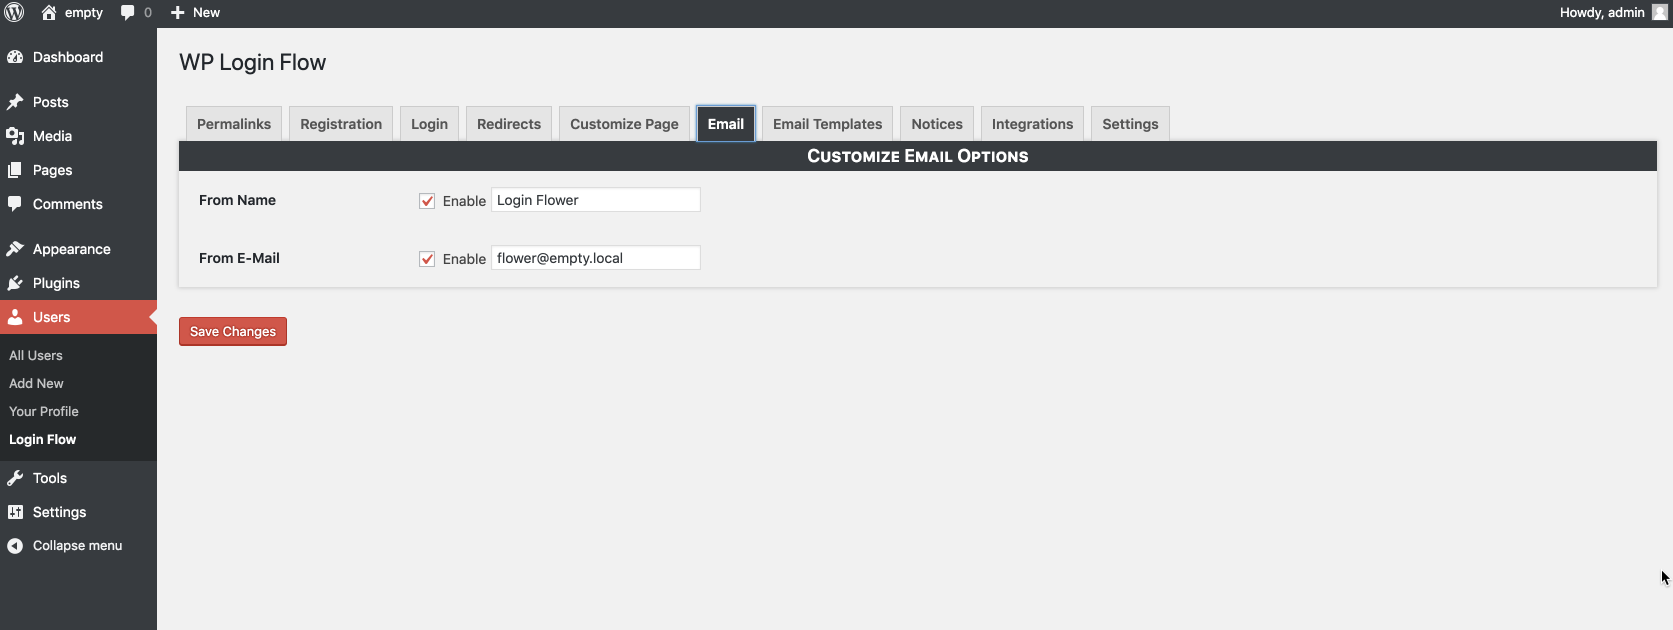The width and height of the screenshot is (1673, 630).
Task: Click the From Name row label
Action: pos(237,200)
